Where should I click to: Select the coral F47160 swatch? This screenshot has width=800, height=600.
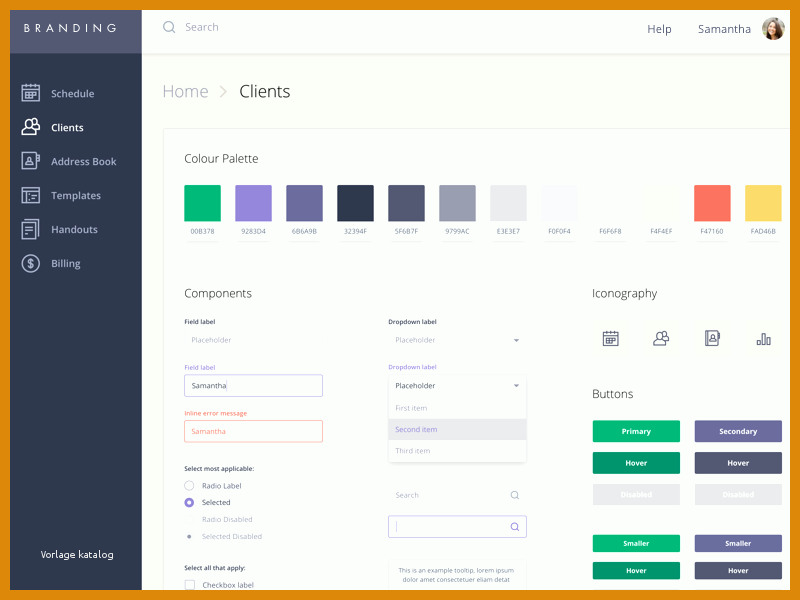pos(712,203)
